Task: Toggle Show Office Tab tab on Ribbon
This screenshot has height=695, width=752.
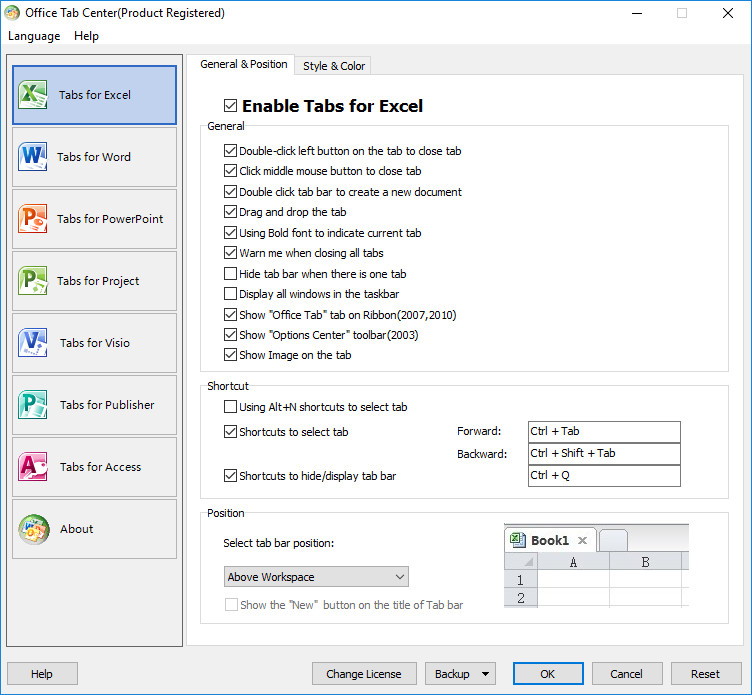Action: (230, 315)
